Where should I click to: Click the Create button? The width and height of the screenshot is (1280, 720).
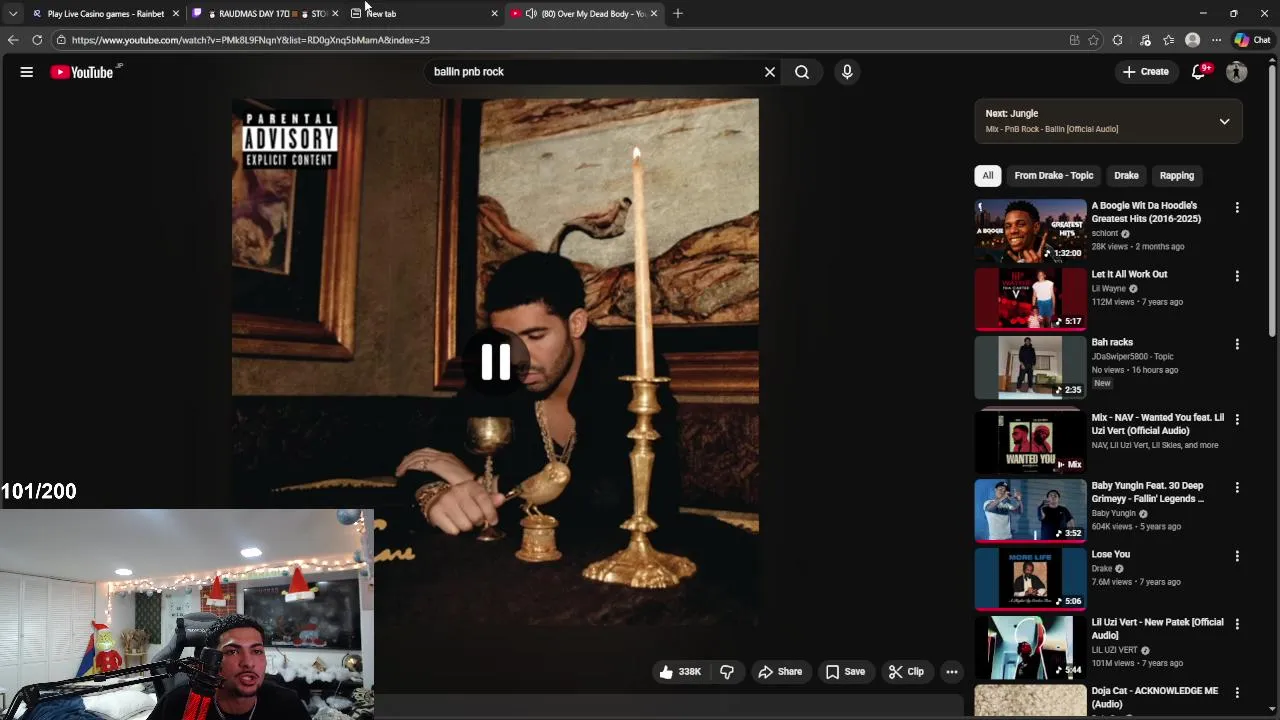tap(1146, 72)
